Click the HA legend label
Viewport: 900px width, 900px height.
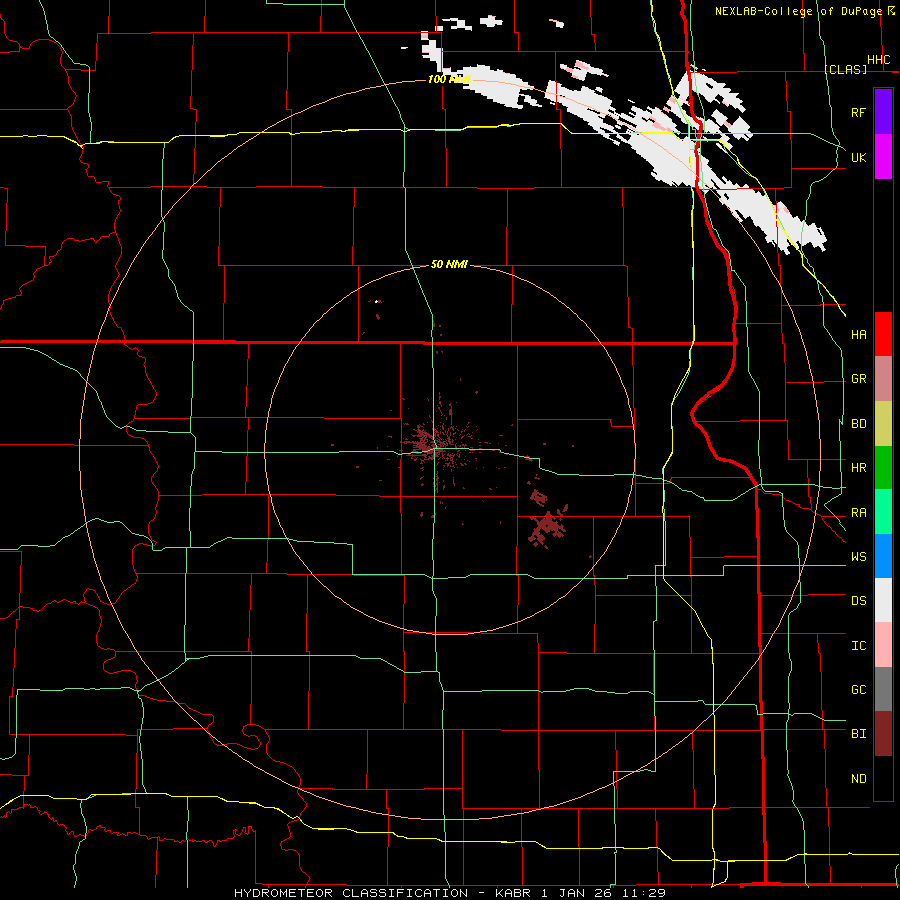pyautogui.click(x=859, y=335)
